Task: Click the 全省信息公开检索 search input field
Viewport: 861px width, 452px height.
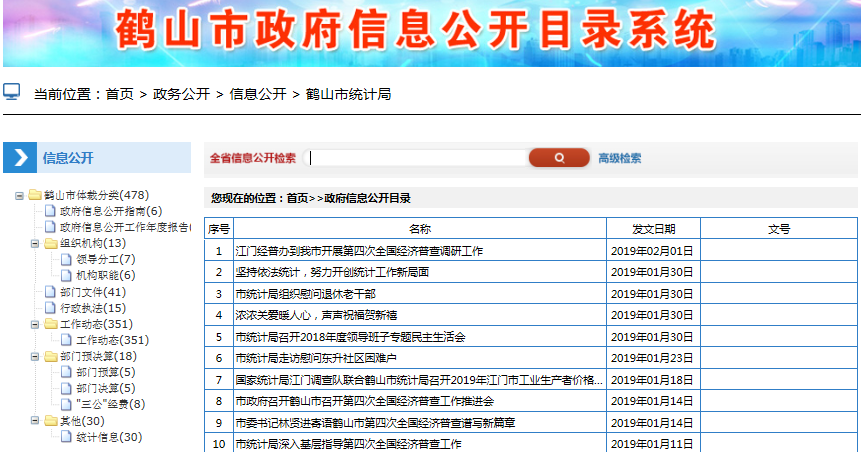Action: click(417, 158)
